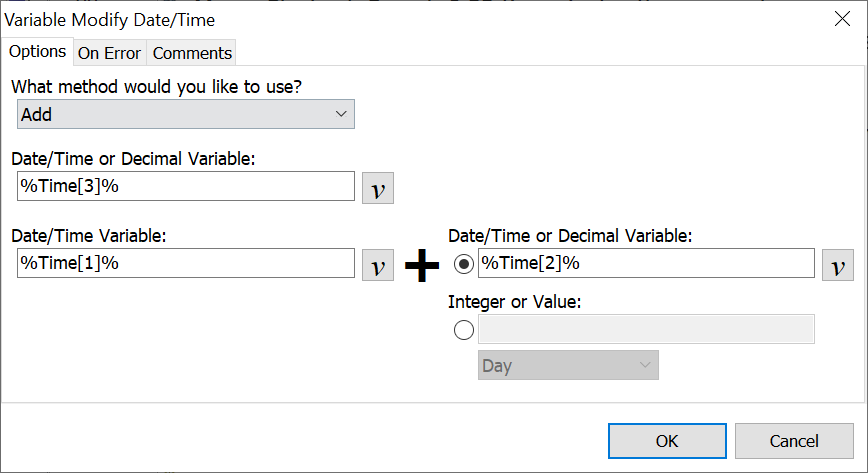Open the Comments tab
The height and width of the screenshot is (473, 868).
click(192, 53)
